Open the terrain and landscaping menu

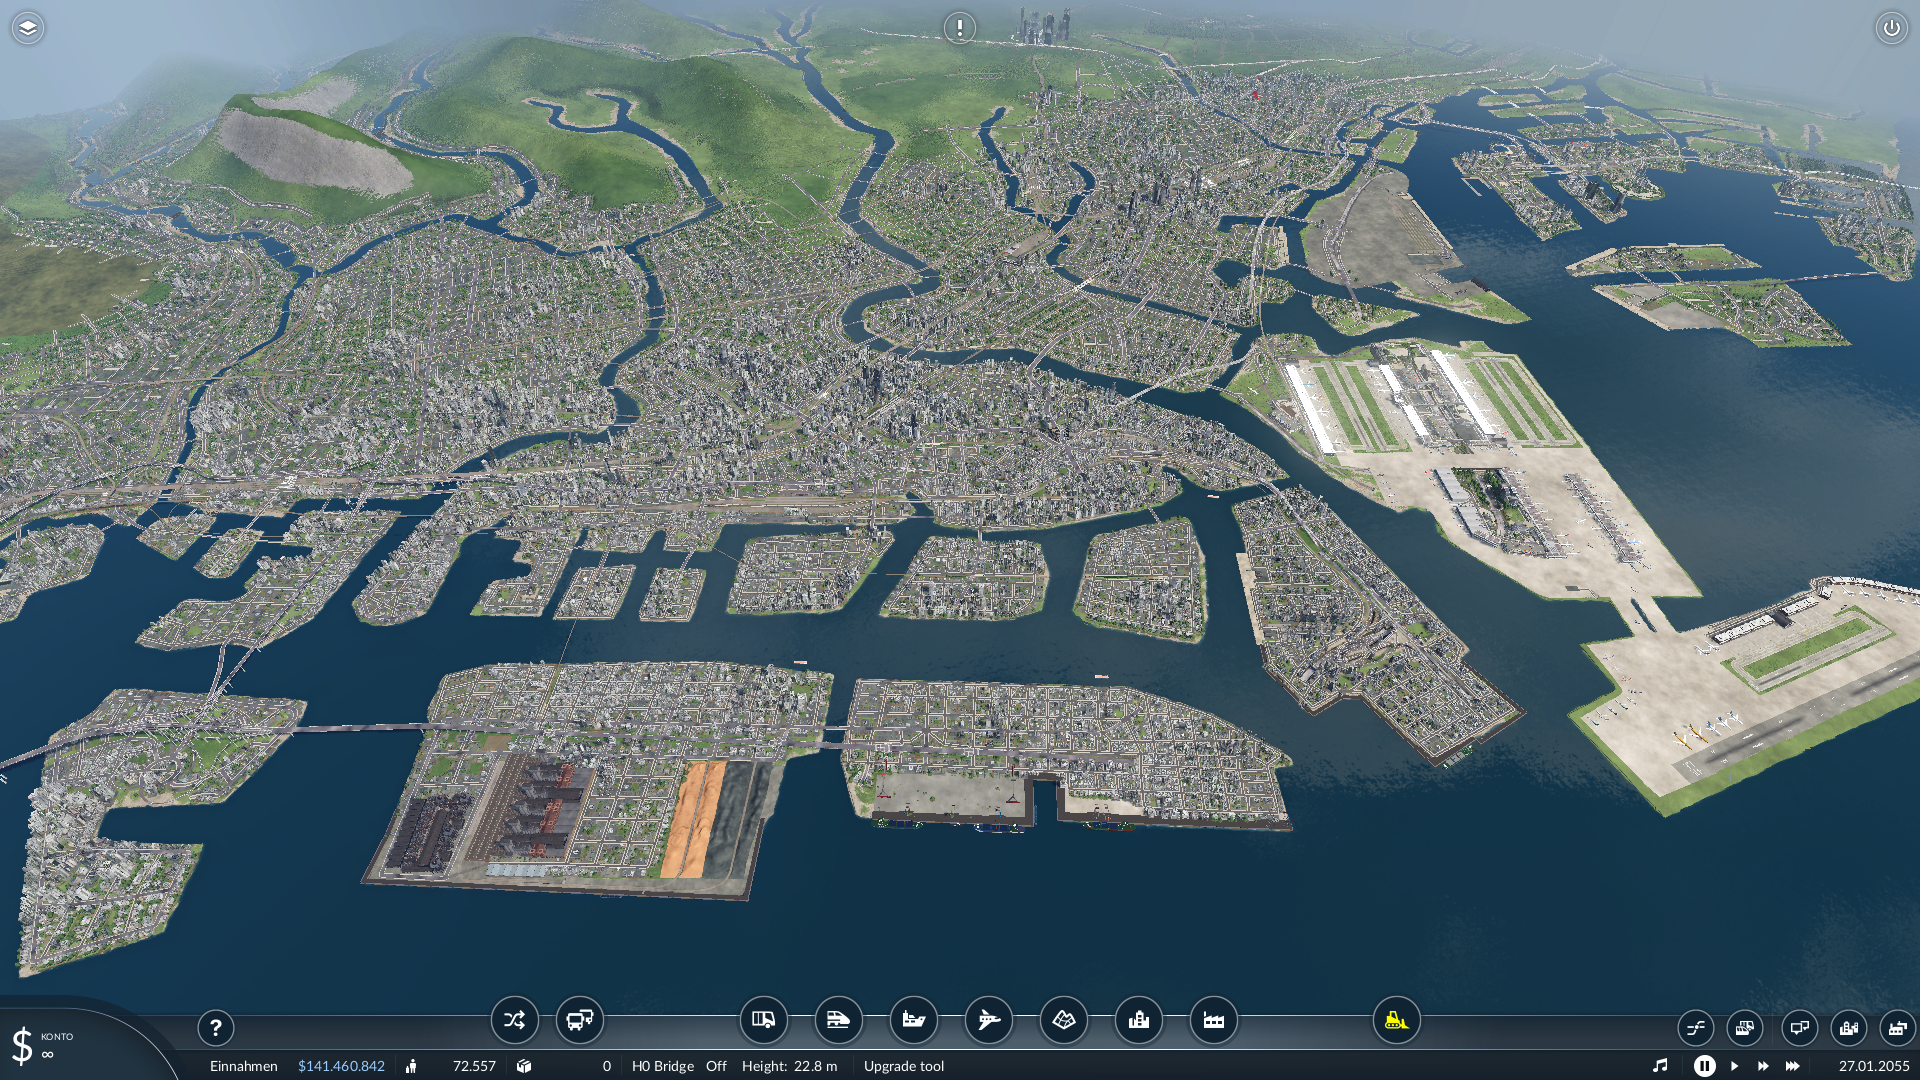(1064, 1020)
